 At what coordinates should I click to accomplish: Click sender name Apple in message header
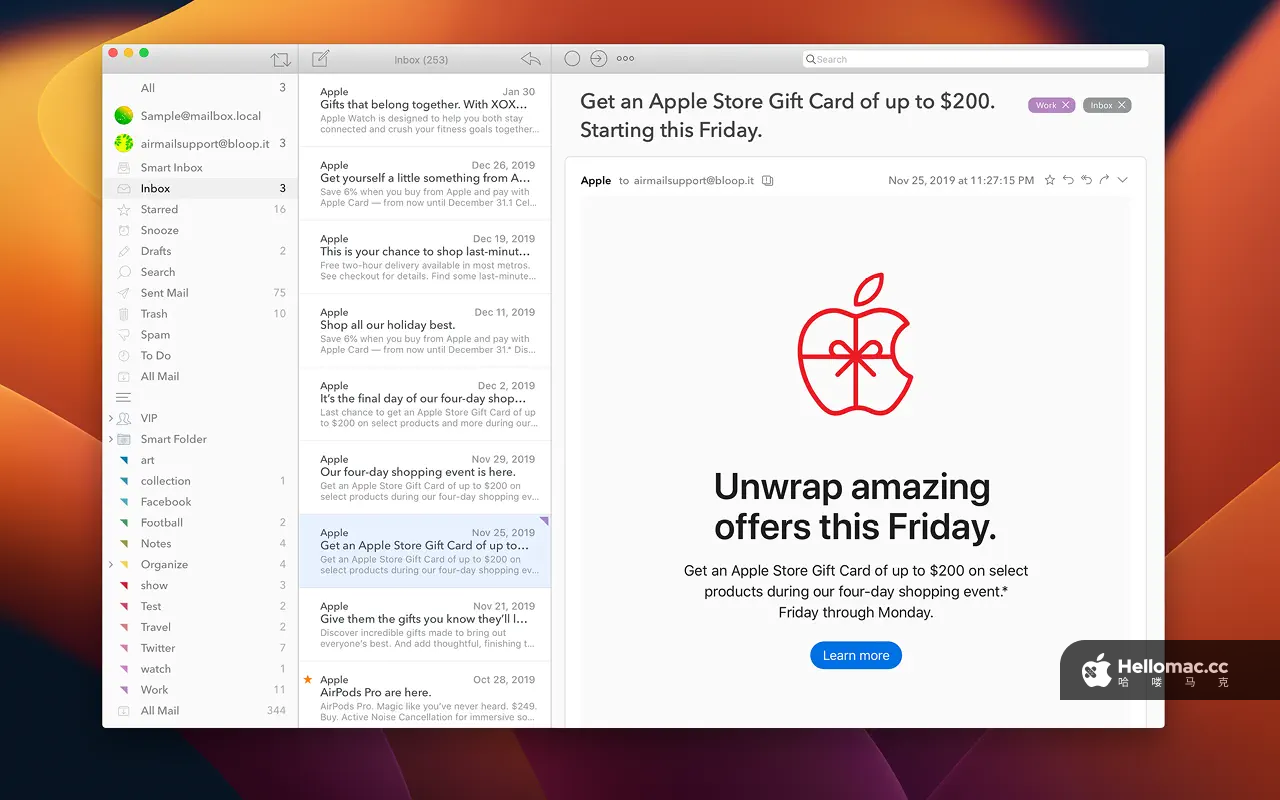[x=596, y=181]
